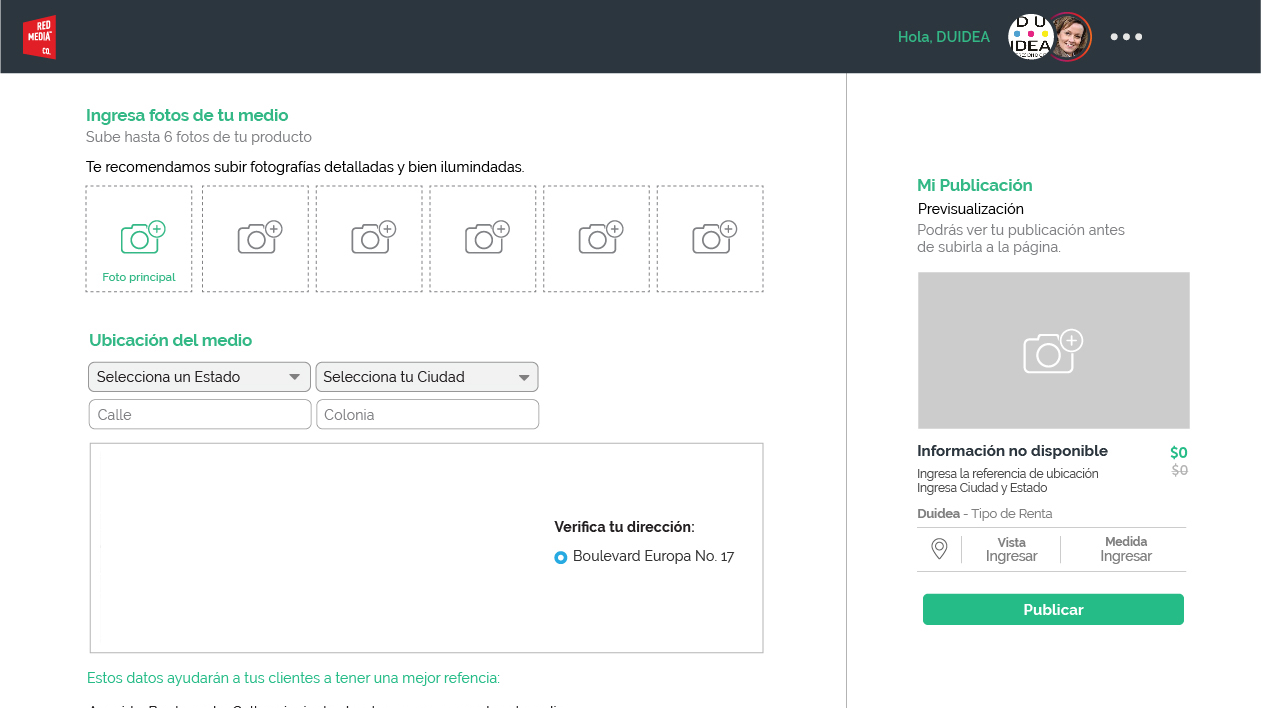Click the user profile photo avatar
The height and width of the screenshot is (708, 1261).
pyautogui.click(x=1070, y=37)
